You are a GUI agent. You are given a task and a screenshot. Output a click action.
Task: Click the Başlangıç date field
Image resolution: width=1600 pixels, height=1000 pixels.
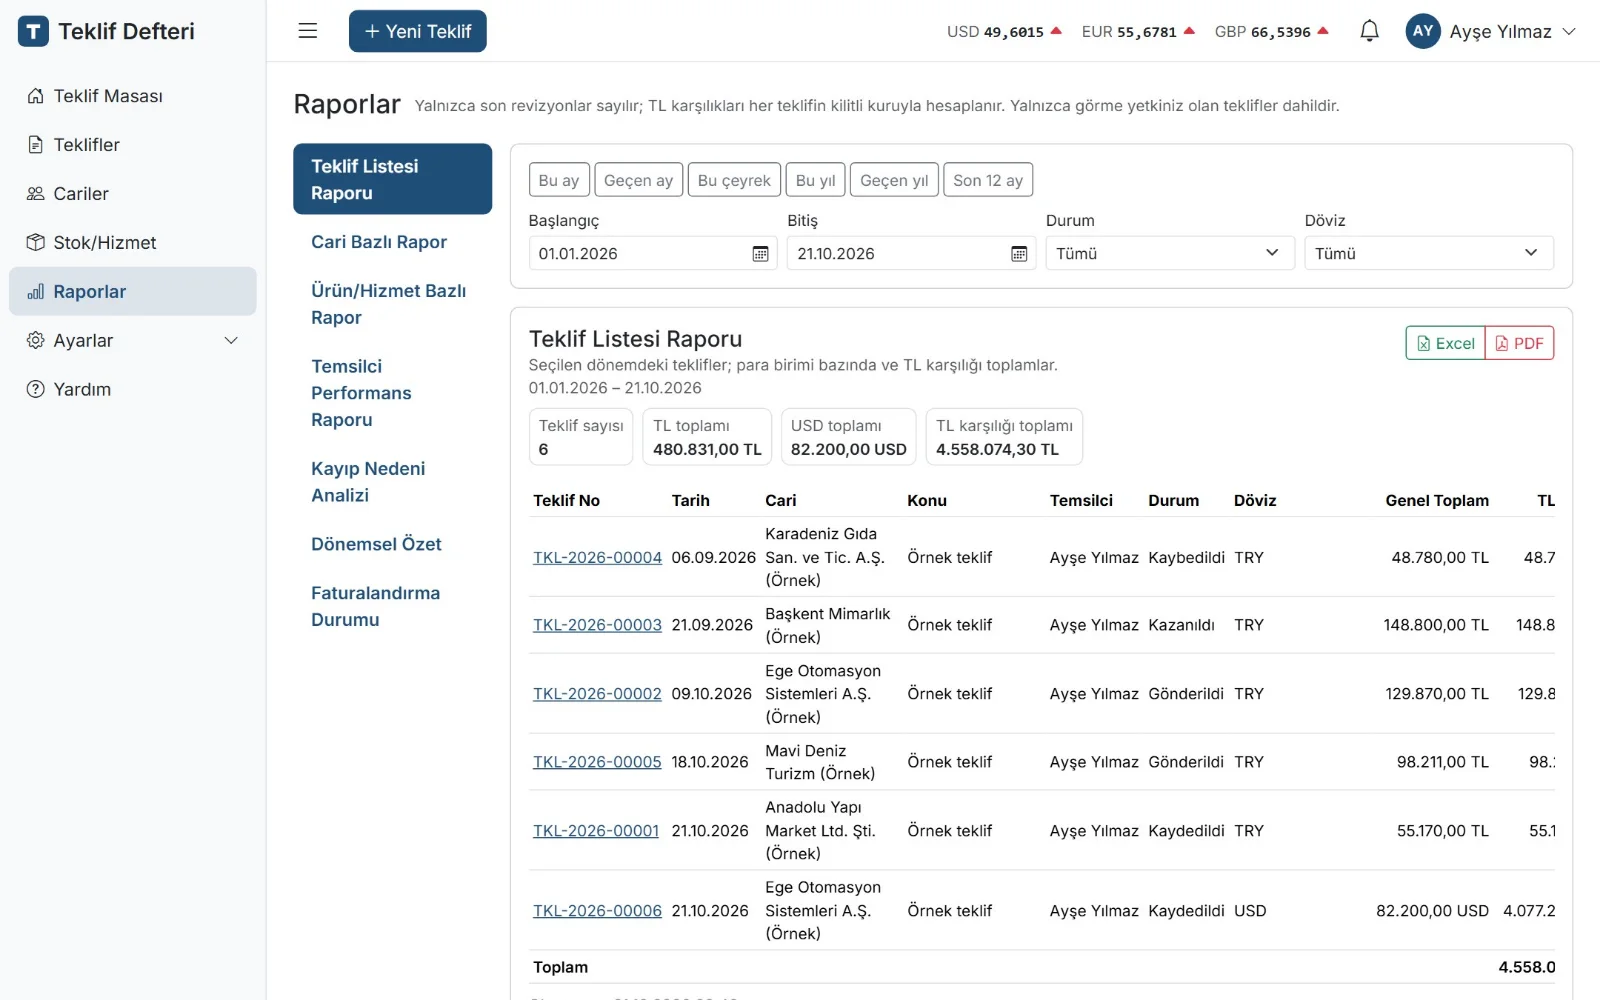[653, 253]
